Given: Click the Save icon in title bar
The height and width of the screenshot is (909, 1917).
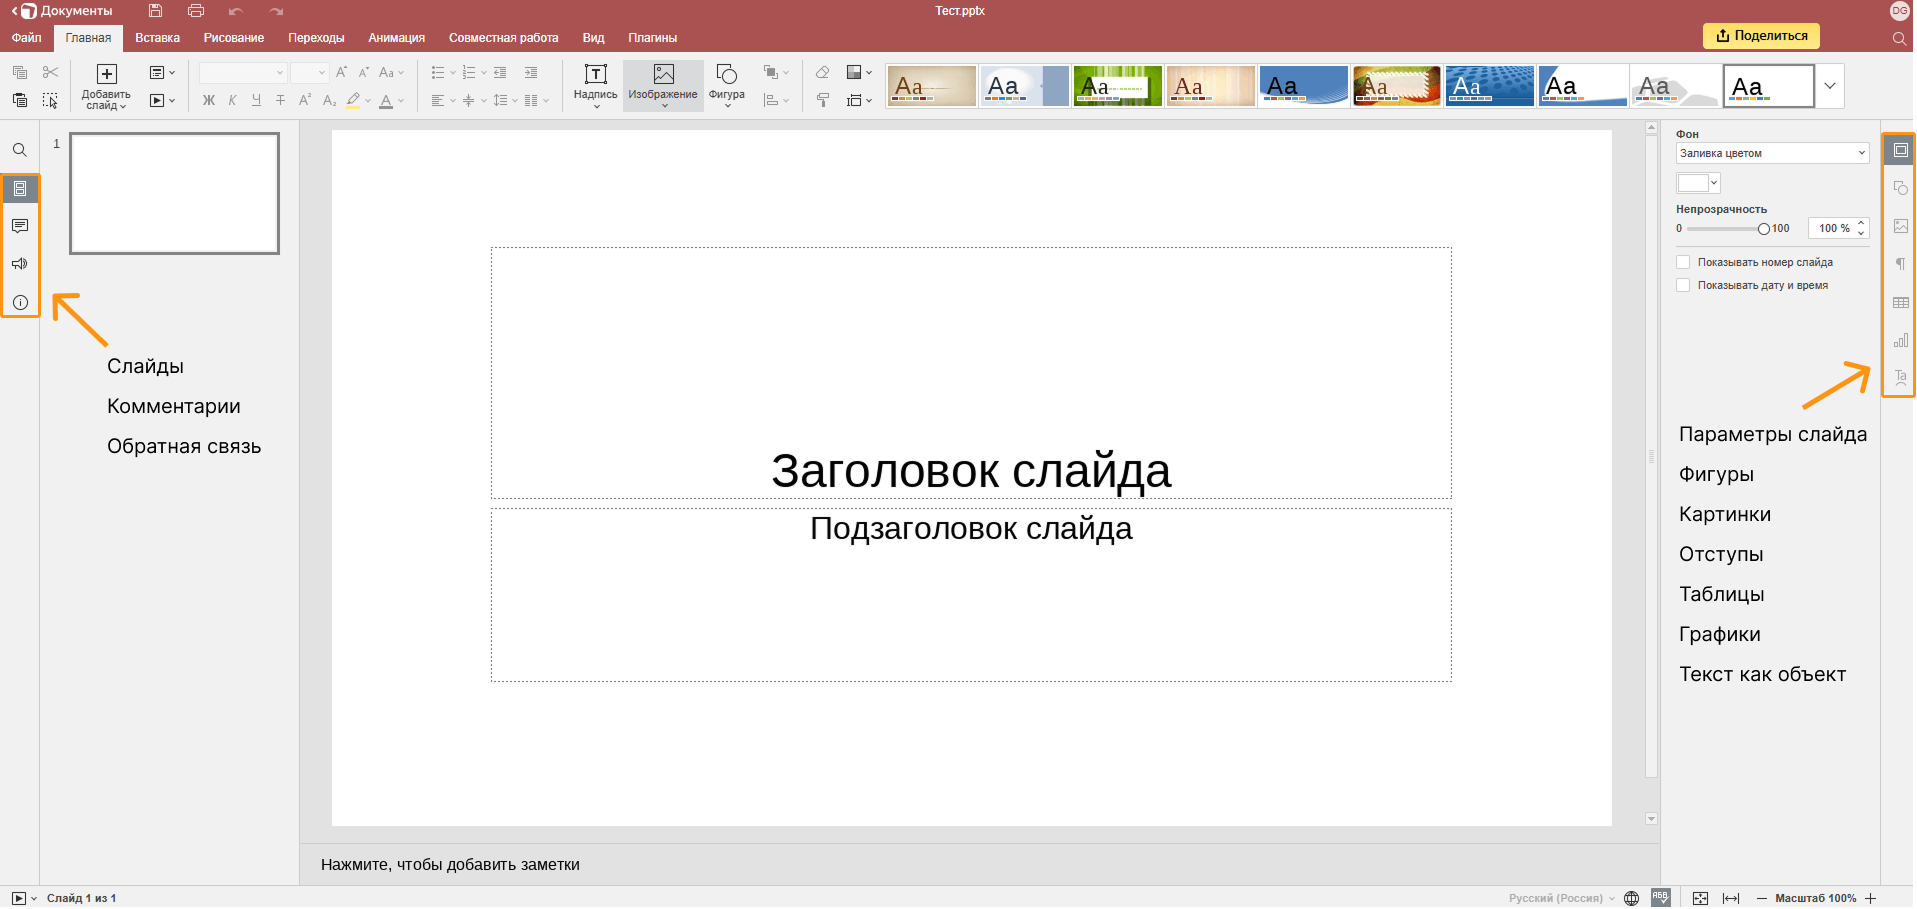Looking at the screenshot, I should pos(155,11).
